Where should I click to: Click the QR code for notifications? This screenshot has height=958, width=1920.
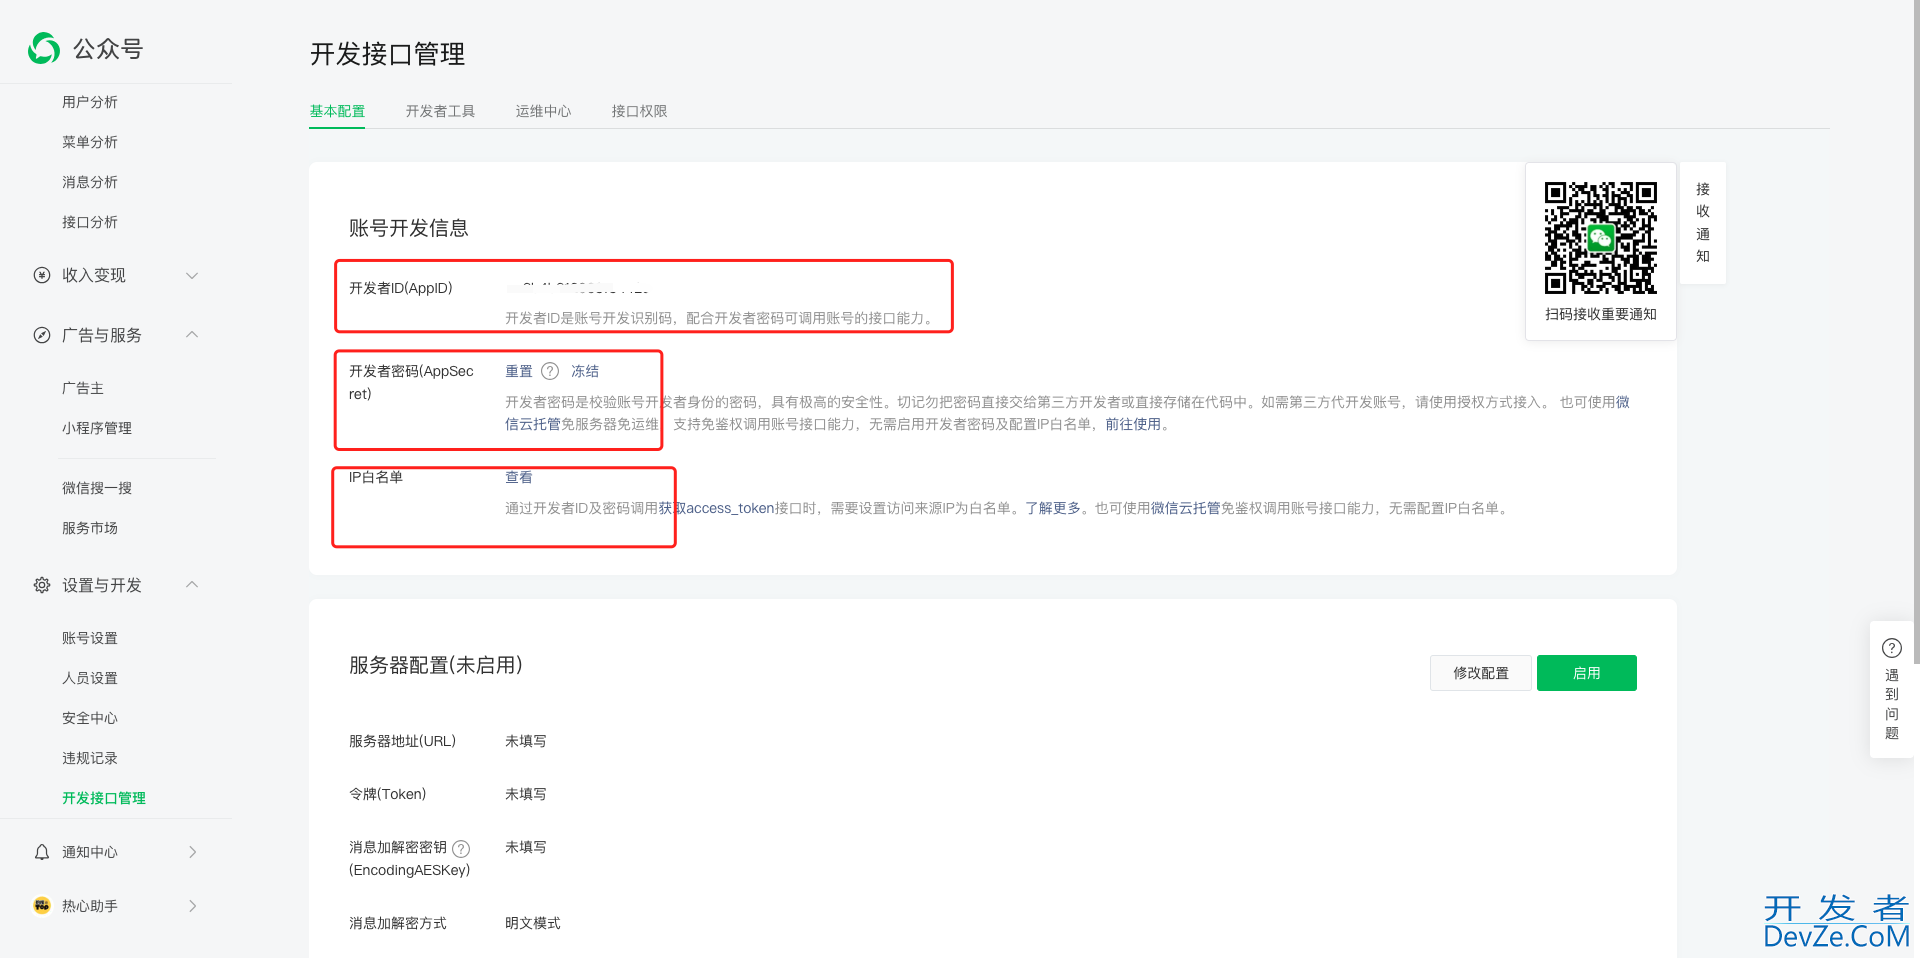[1601, 238]
